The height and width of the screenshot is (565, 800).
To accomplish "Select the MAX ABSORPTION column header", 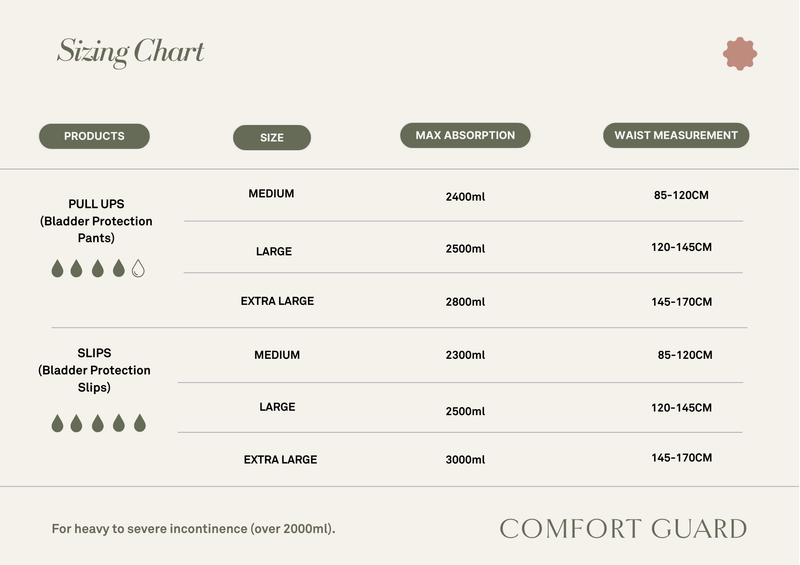I will 465,135.
